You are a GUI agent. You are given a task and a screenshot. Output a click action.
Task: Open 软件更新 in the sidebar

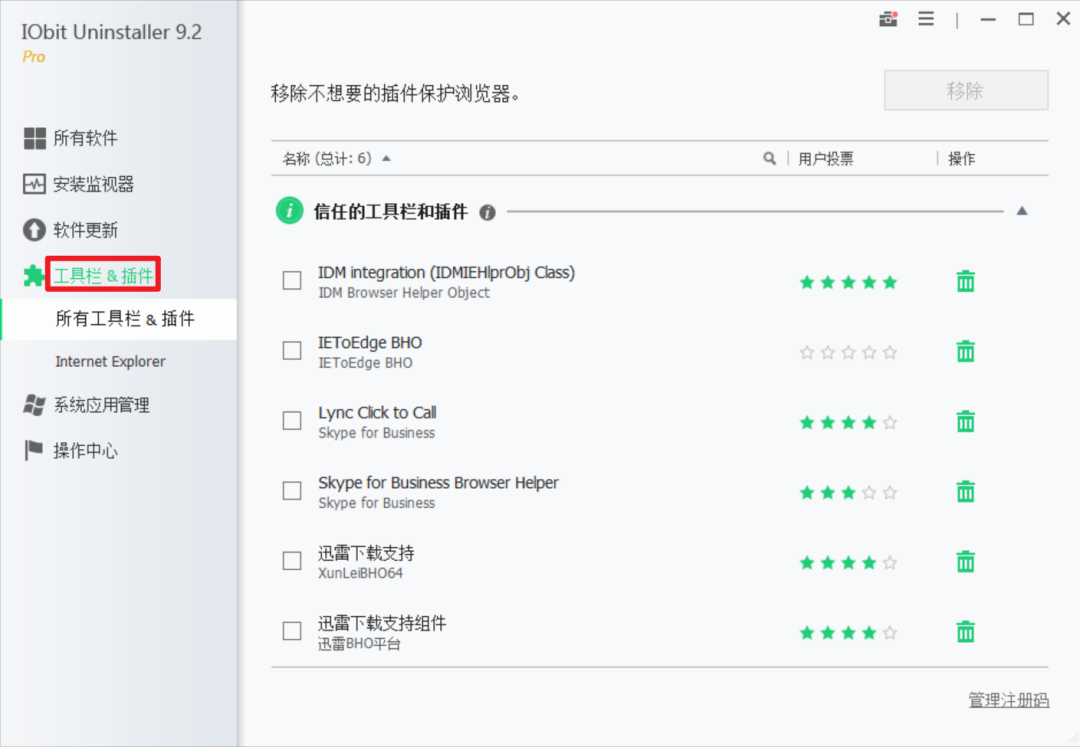pos(85,230)
